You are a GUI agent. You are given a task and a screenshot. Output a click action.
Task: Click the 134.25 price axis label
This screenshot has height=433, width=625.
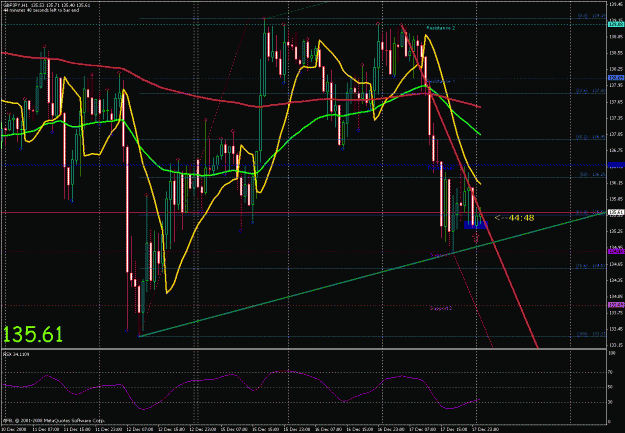point(616,280)
